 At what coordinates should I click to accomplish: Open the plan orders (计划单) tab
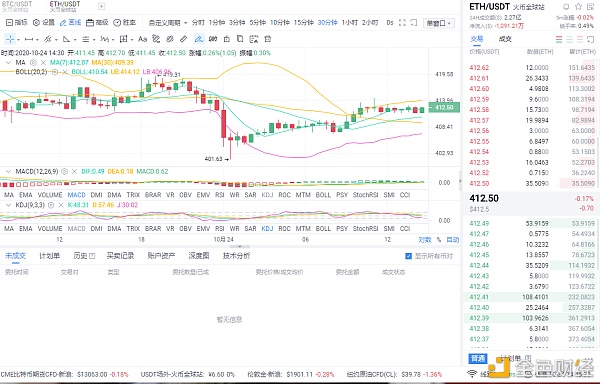50,255
